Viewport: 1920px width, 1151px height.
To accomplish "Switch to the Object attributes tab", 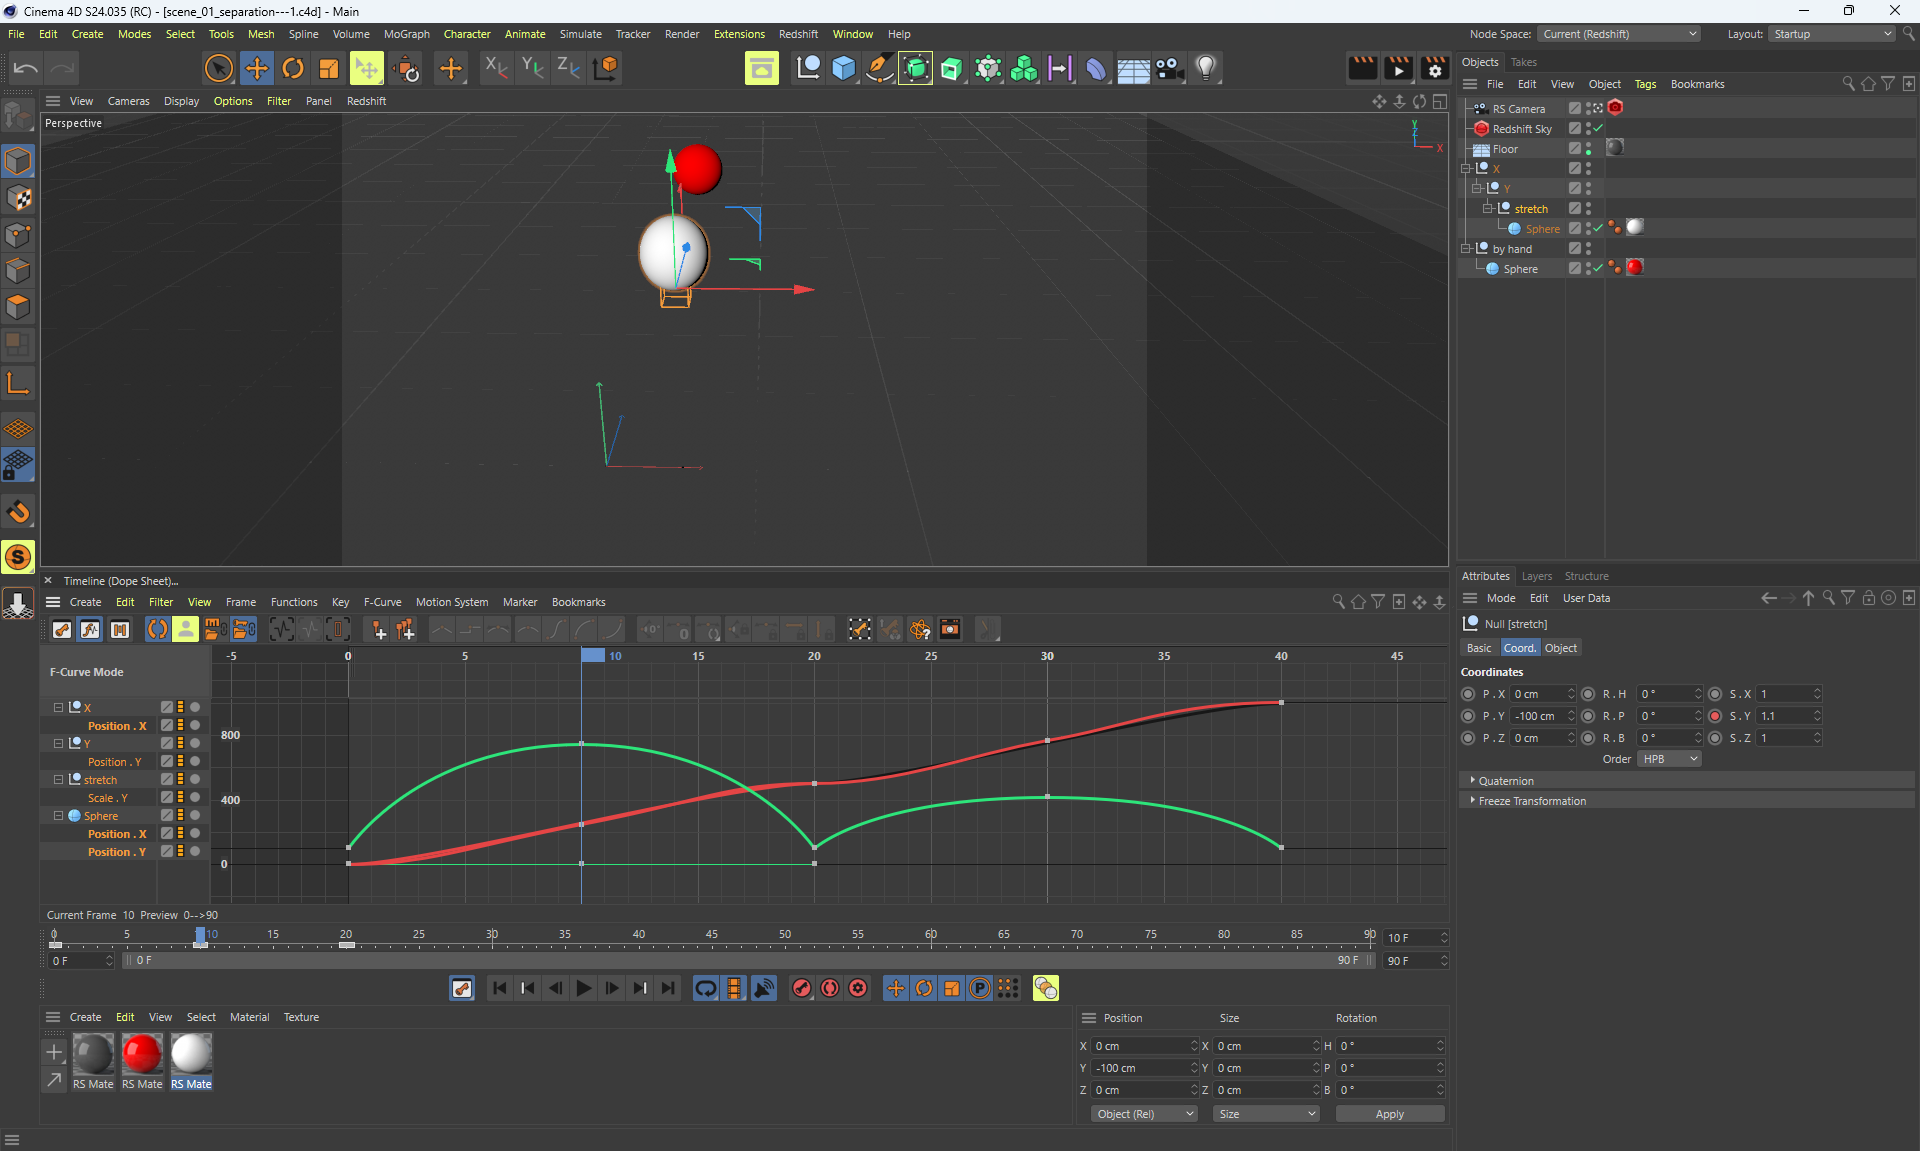I will click(1560, 648).
